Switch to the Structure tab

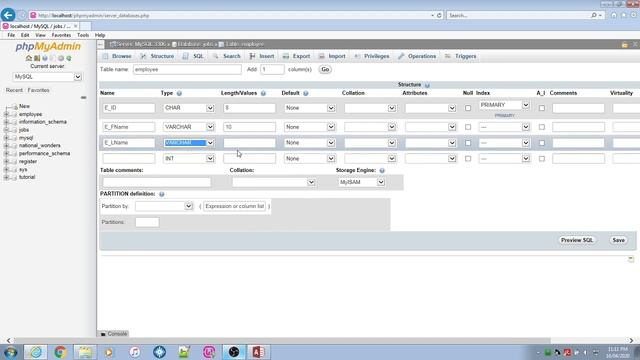(x=157, y=56)
